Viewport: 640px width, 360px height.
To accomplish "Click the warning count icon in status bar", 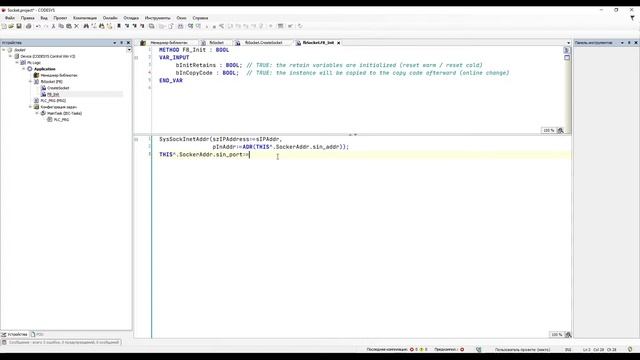I will click(422, 349).
